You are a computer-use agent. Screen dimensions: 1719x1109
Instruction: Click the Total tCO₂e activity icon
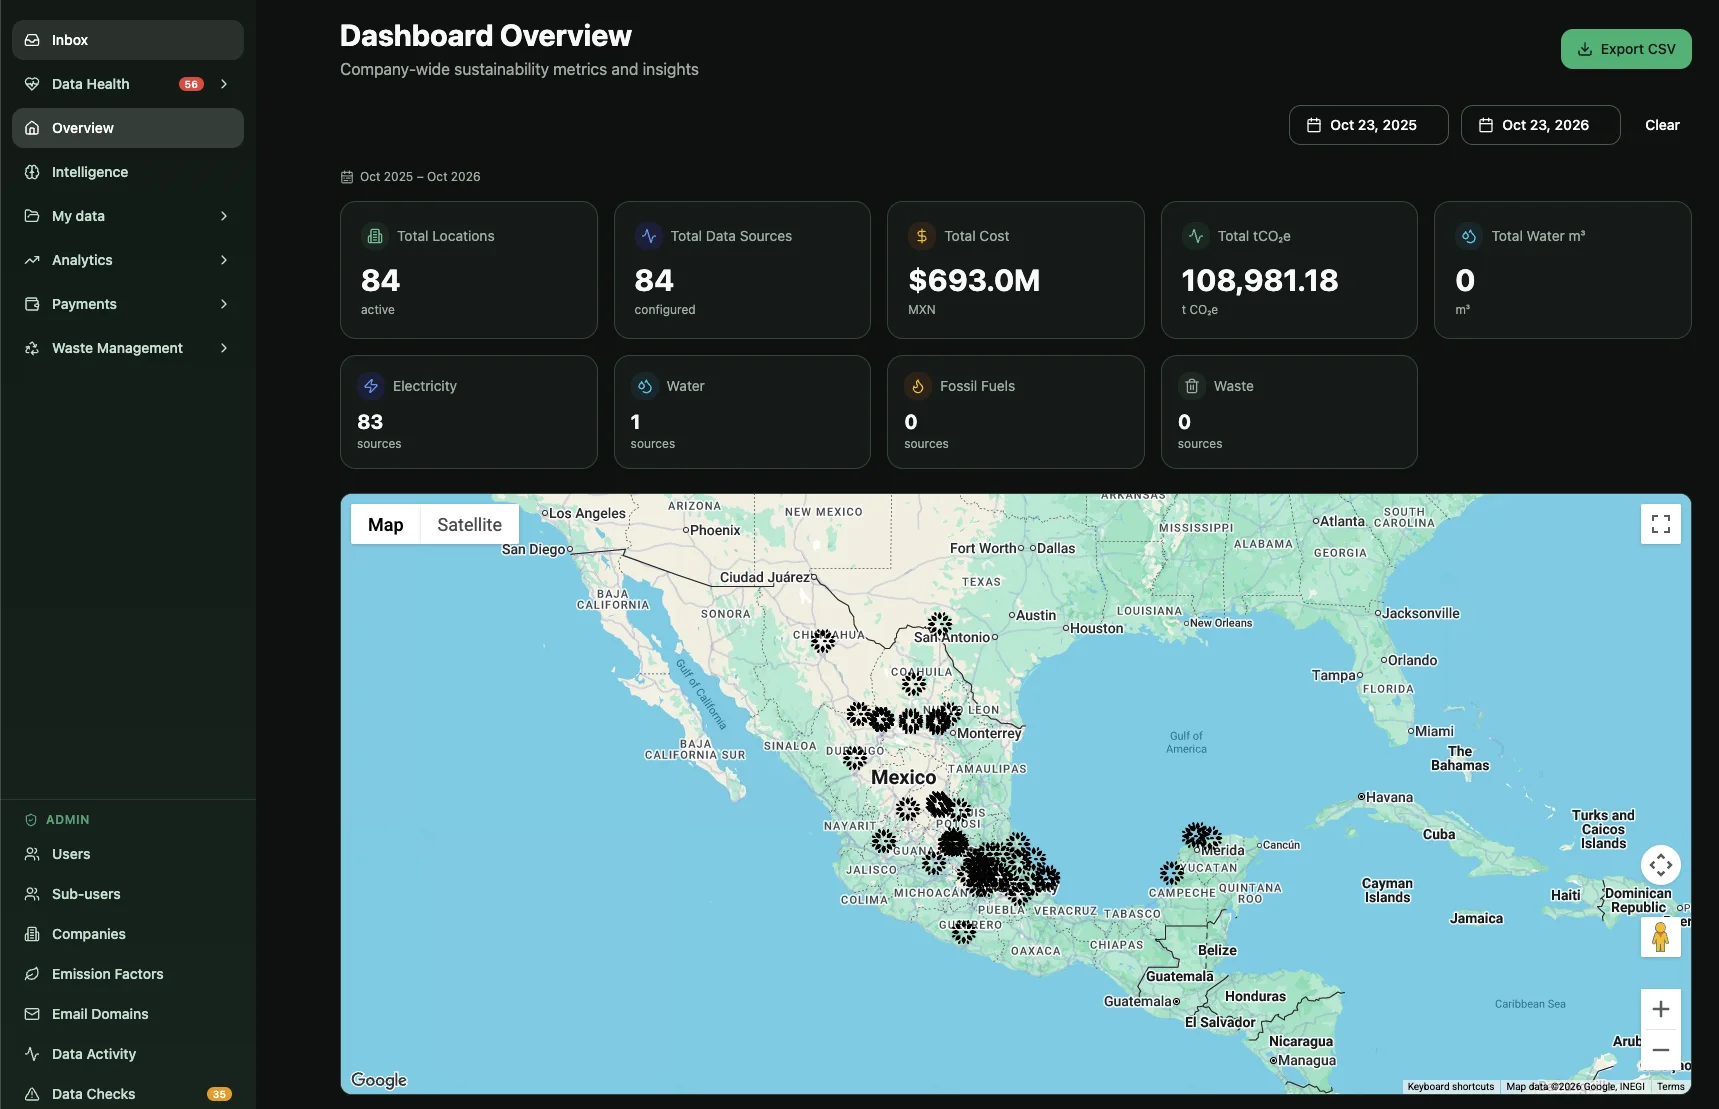(x=1196, y=236)
